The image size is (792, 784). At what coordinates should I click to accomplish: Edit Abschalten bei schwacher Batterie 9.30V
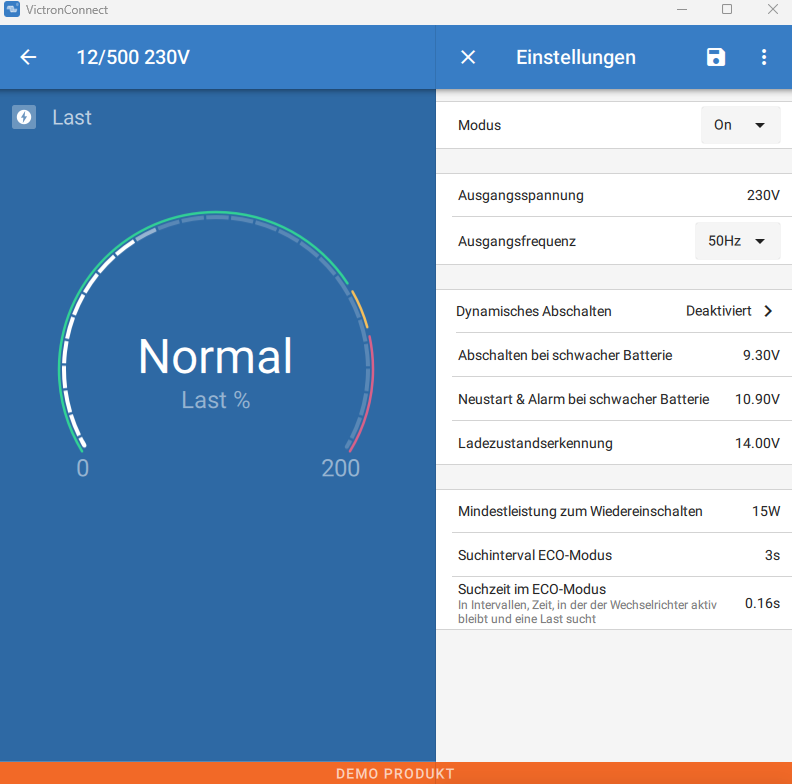pyautogui.click(x=614, y=355)
